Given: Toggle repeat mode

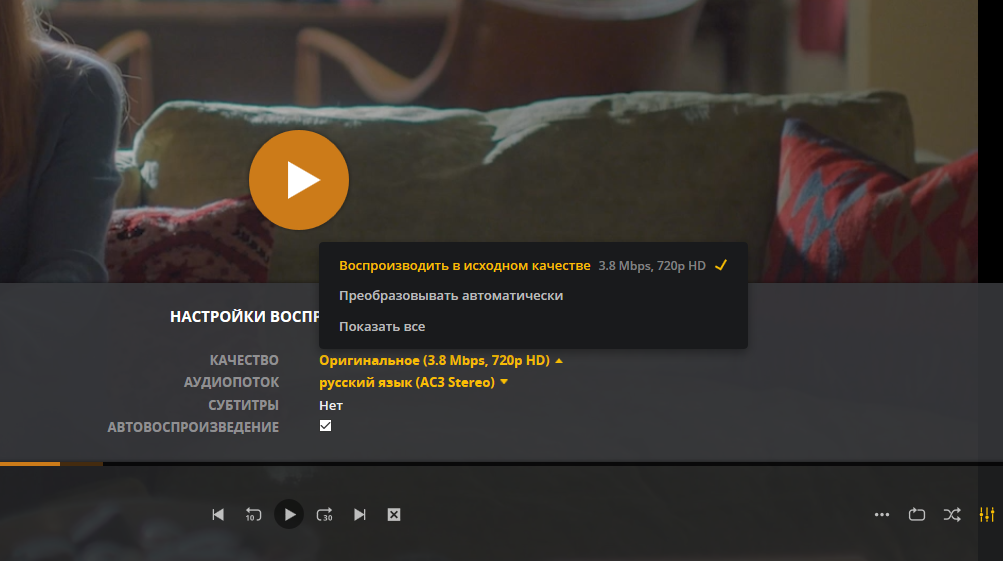Looking at the screenshot, I should pyautogui.click(x=917, y=515).
